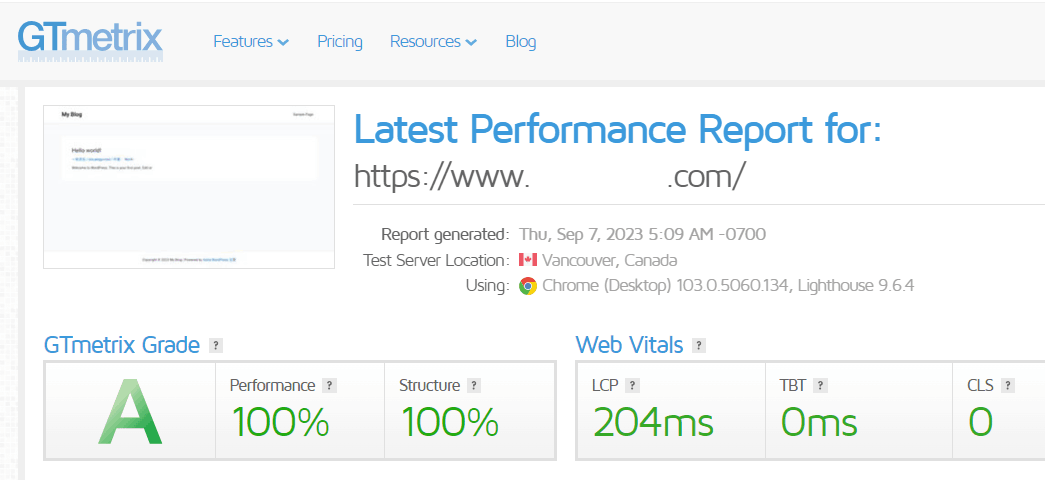Screen dimensions: 1045x480
Task: Expand the Resources dropdown menu
Action: tap(433, 42)
